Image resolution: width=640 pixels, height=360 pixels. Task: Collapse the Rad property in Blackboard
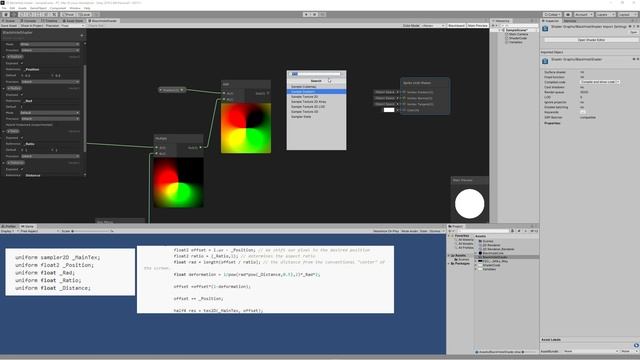tap(4, 88)
